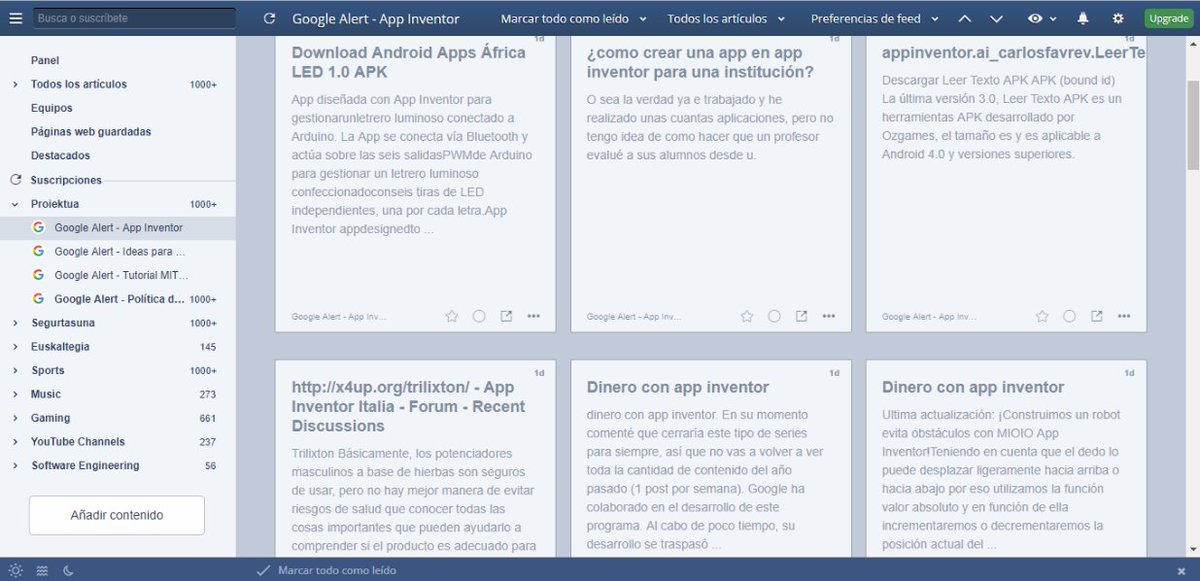
Task: Select the middle theme icon in footer
Action: pos(42,570)
